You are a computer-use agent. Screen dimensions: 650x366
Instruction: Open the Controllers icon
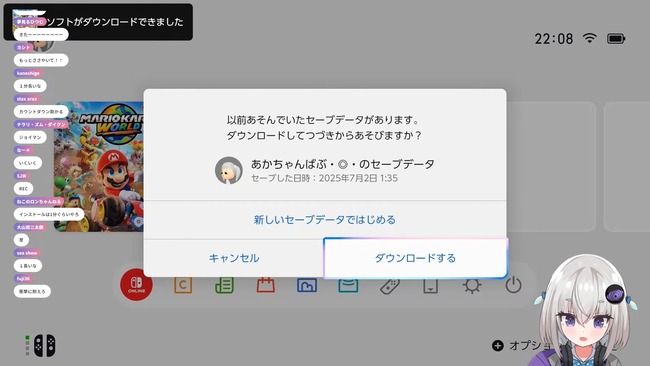coord(390,285)
